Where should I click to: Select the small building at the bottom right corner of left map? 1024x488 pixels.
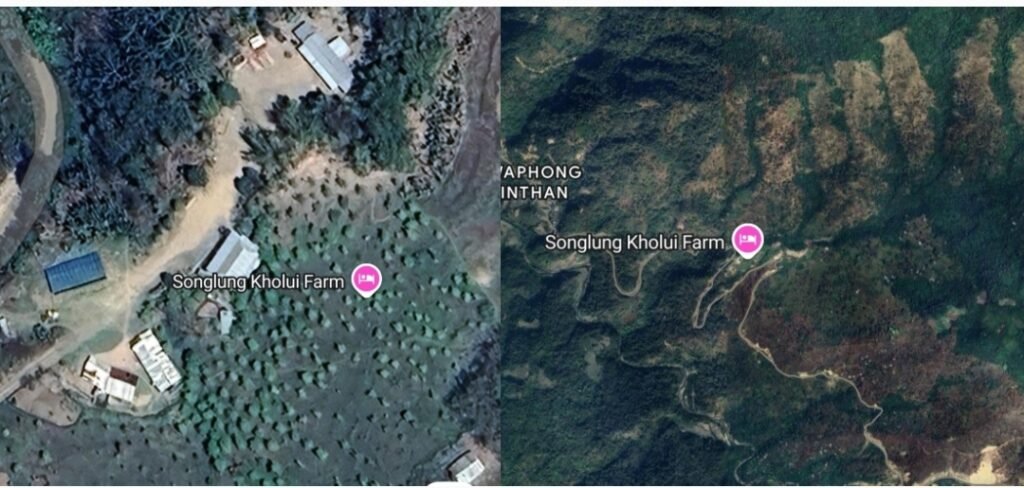pyautogui.click(x=466, y=468)
